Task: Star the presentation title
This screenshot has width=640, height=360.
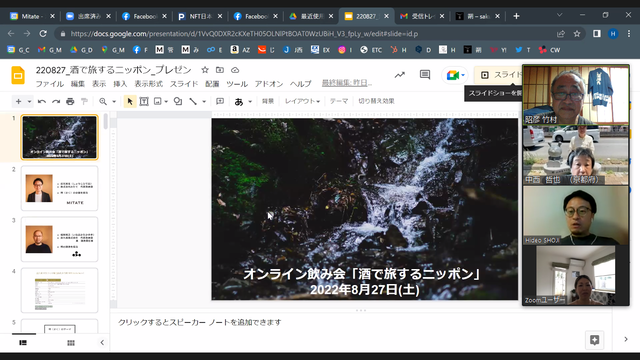Action: (205, 70)
